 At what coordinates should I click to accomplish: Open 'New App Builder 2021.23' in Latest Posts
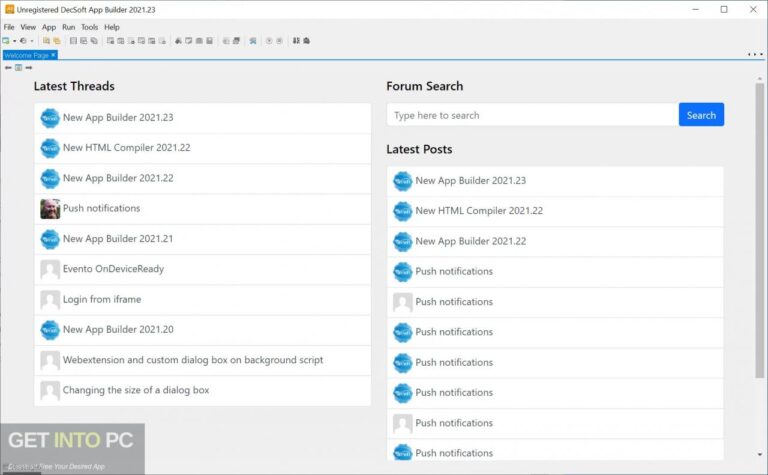click(x=471, y=181)
